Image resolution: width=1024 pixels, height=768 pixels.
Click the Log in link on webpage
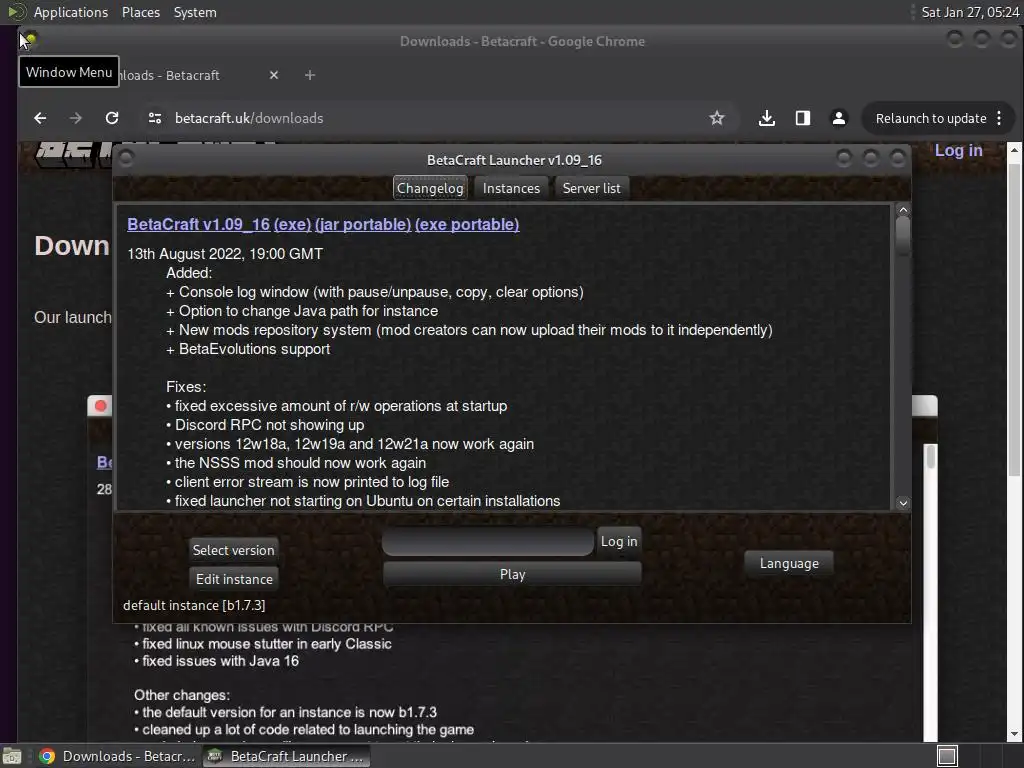(958, 150)
